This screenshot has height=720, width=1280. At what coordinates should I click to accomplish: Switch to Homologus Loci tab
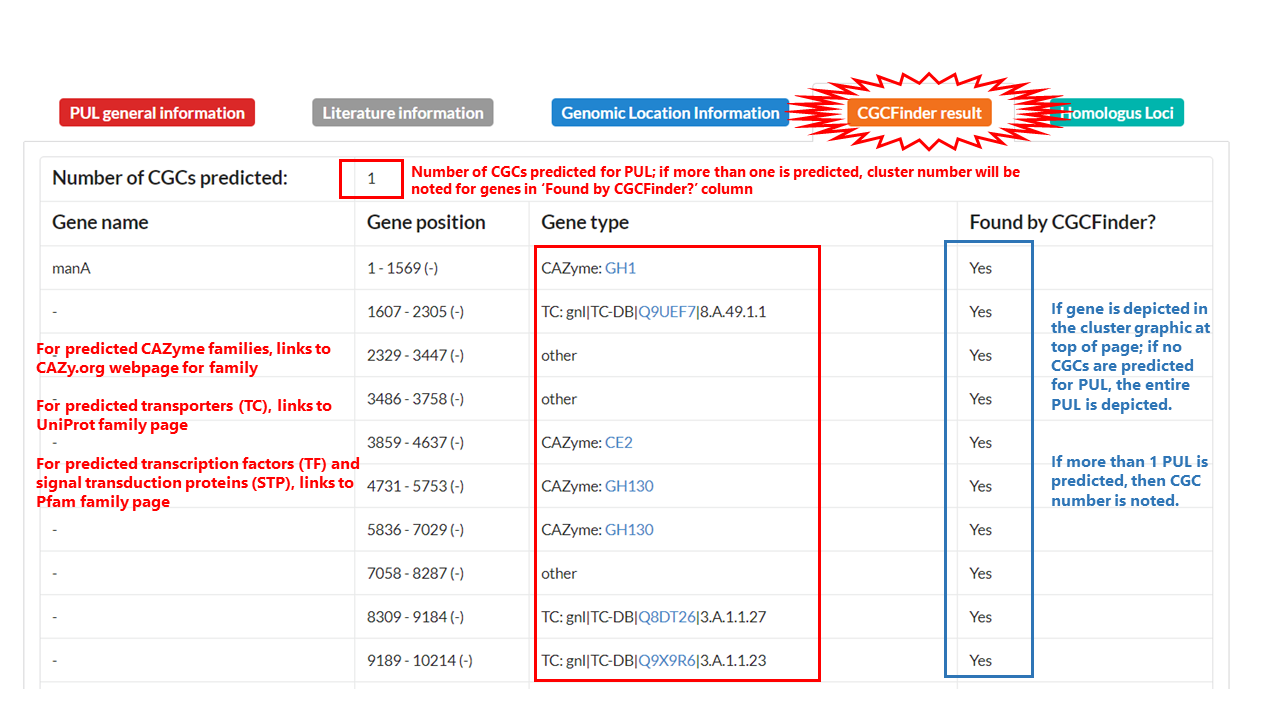click(1120, 113)
